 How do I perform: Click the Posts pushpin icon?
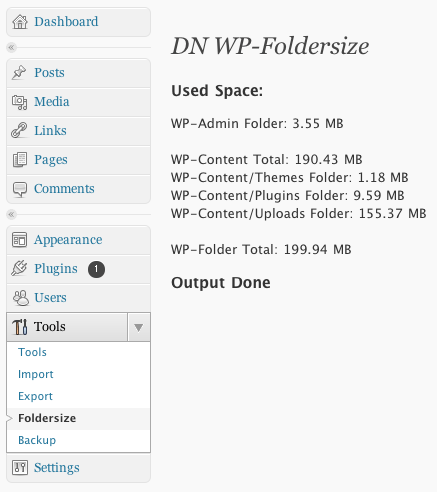pos(19,73)
